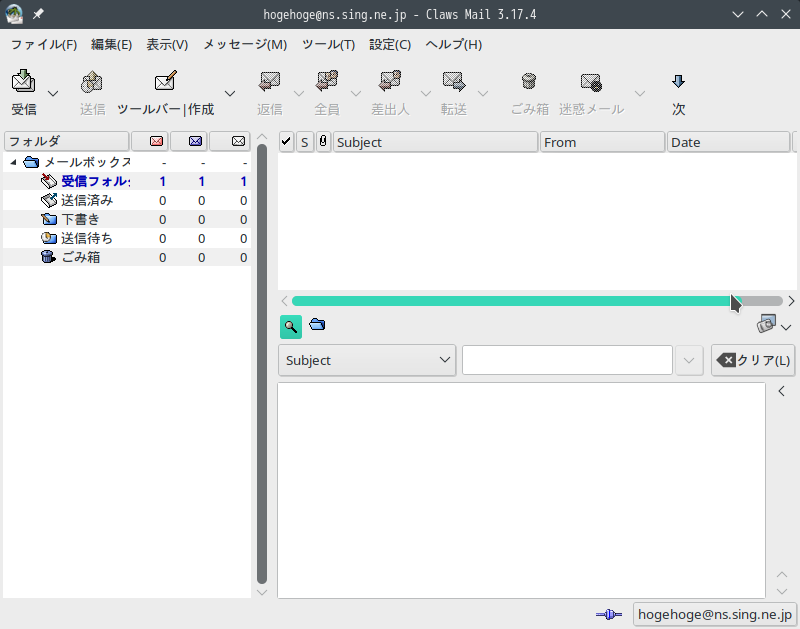Click the left arrow of message list scrollbar
The height and width of the screenshot is (629, 800).
coord(284,301)
